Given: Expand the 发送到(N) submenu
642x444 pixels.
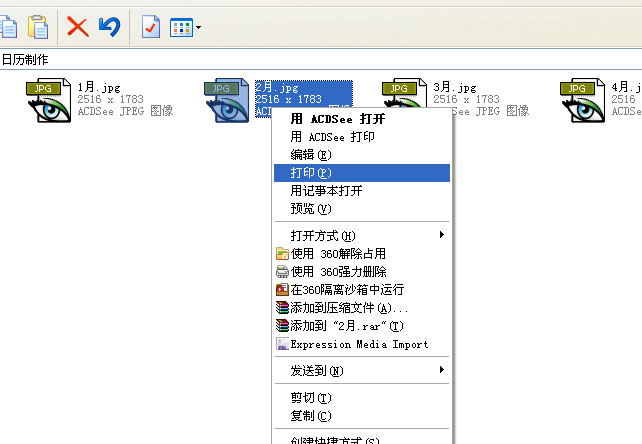Looking at the screenshot, I should point(362,371).
